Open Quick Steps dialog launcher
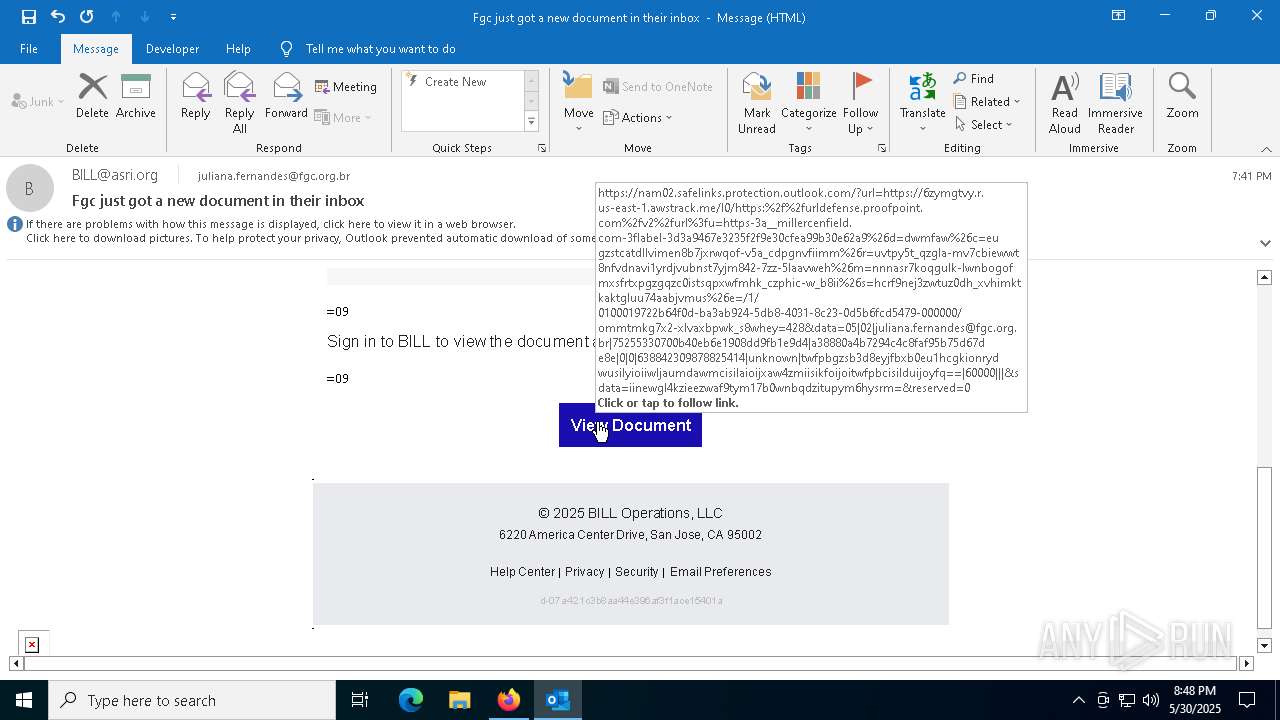The height and width of the screenshot is (720, 1280). click(542, 148)
